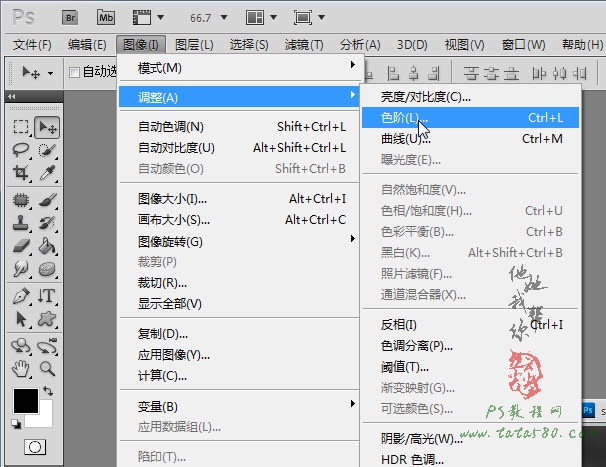Select the Eyedropper tool
The width and height of the screenshot is (606, 467).
[47, 173]
